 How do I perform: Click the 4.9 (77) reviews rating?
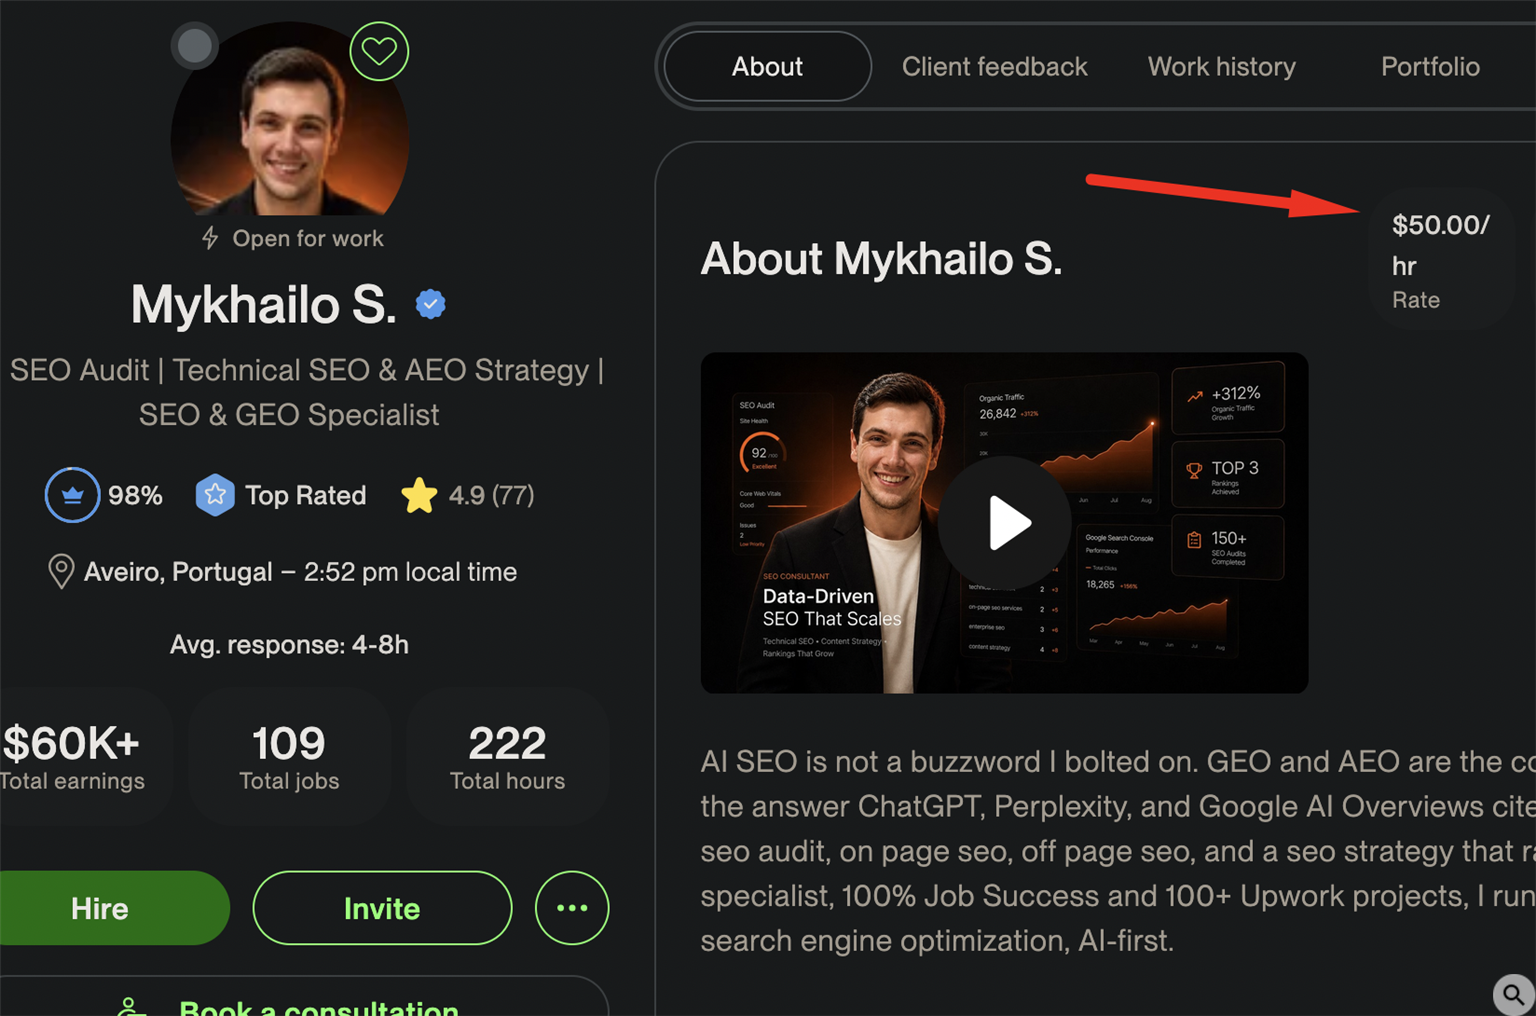[x=491, y=495]
